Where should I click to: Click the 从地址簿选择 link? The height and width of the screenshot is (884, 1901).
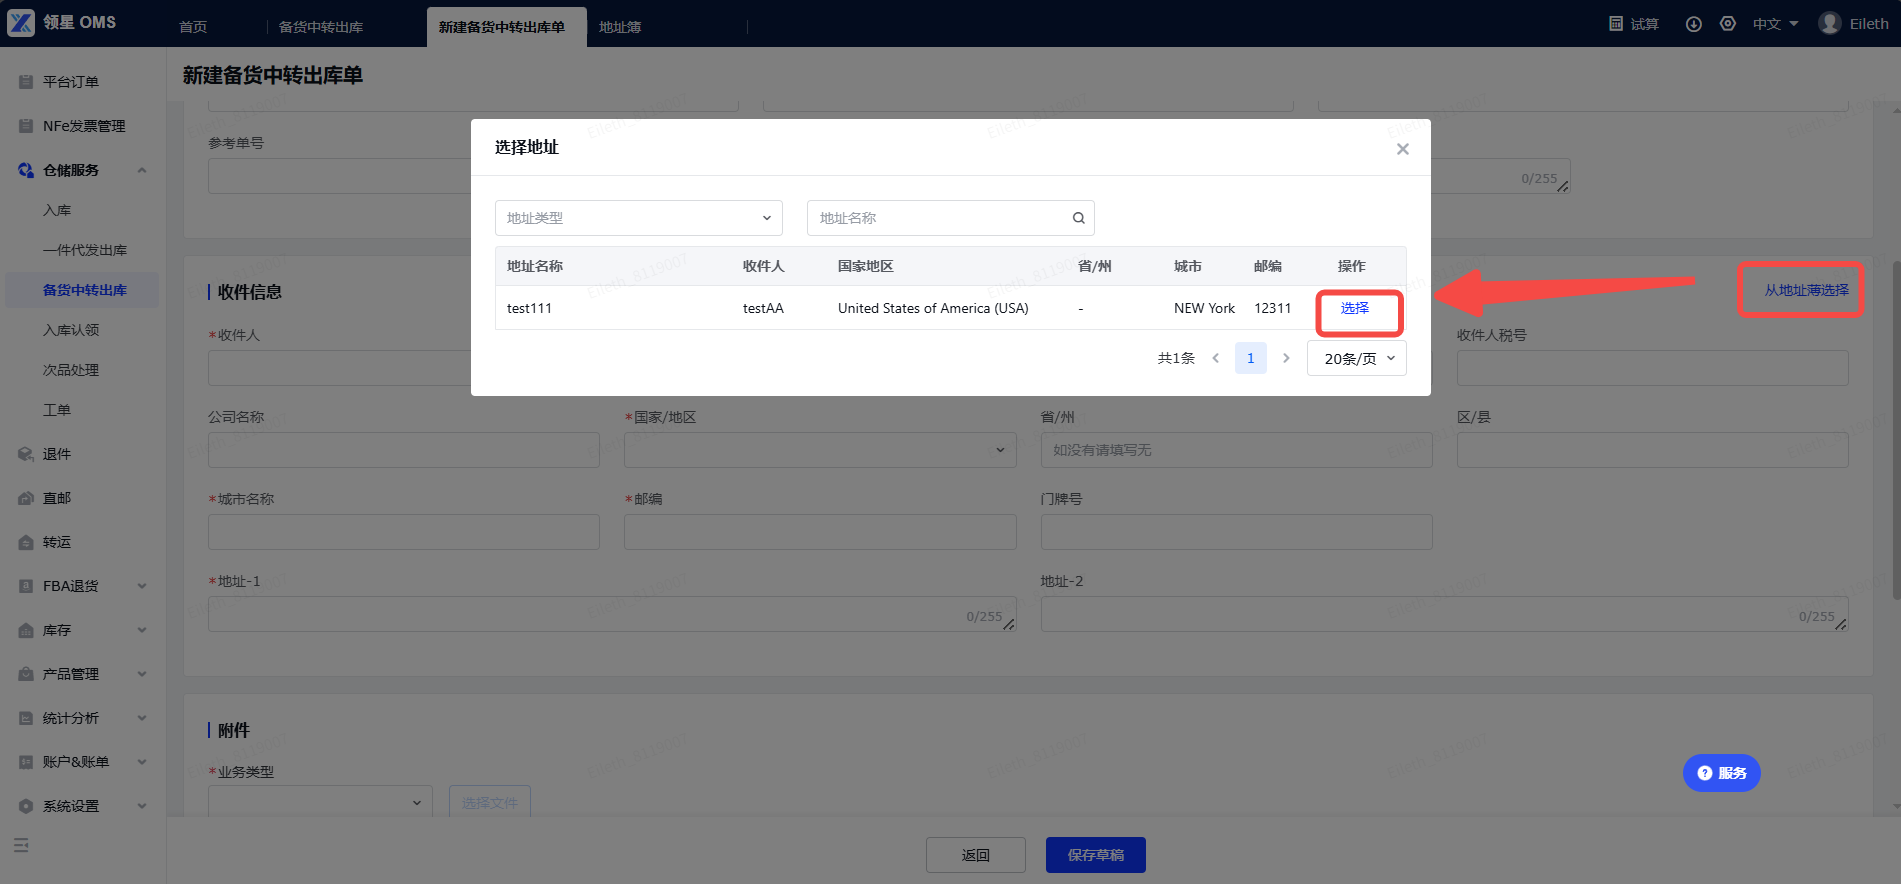tap(1806, 290)
